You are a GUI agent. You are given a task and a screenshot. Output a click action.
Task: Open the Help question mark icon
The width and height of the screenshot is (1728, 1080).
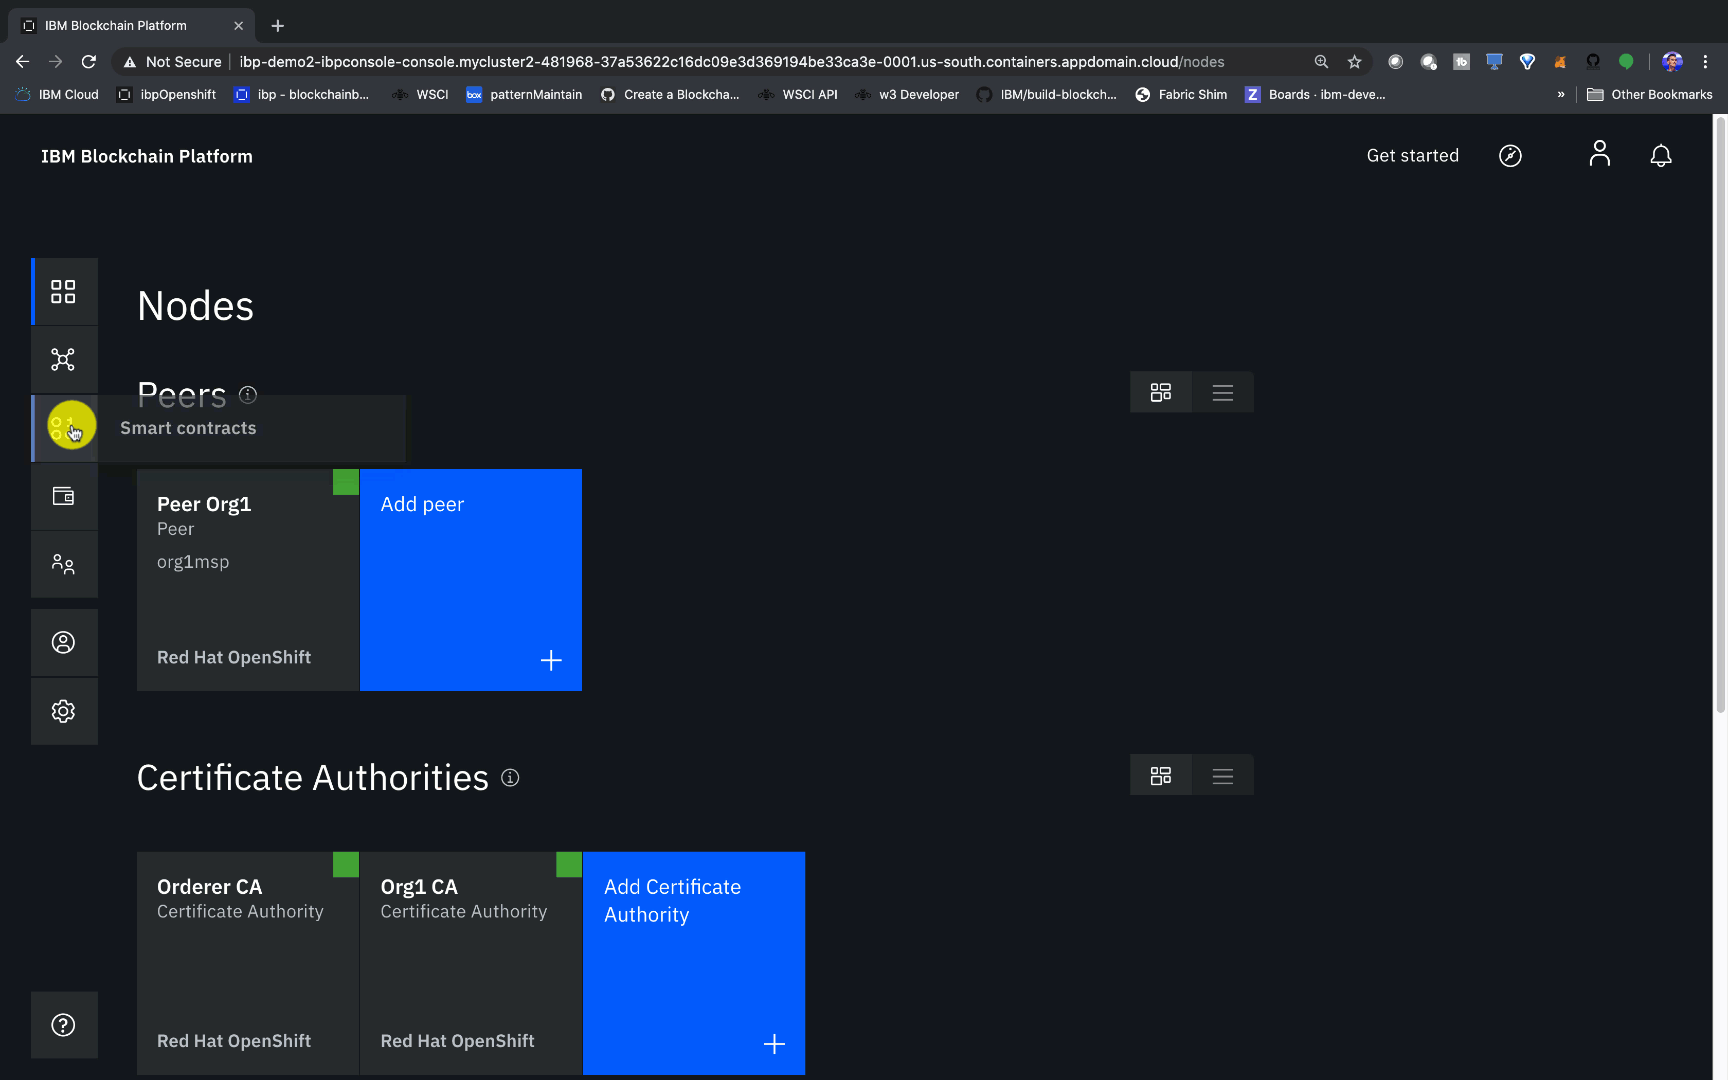click(x=64, y=1025)
